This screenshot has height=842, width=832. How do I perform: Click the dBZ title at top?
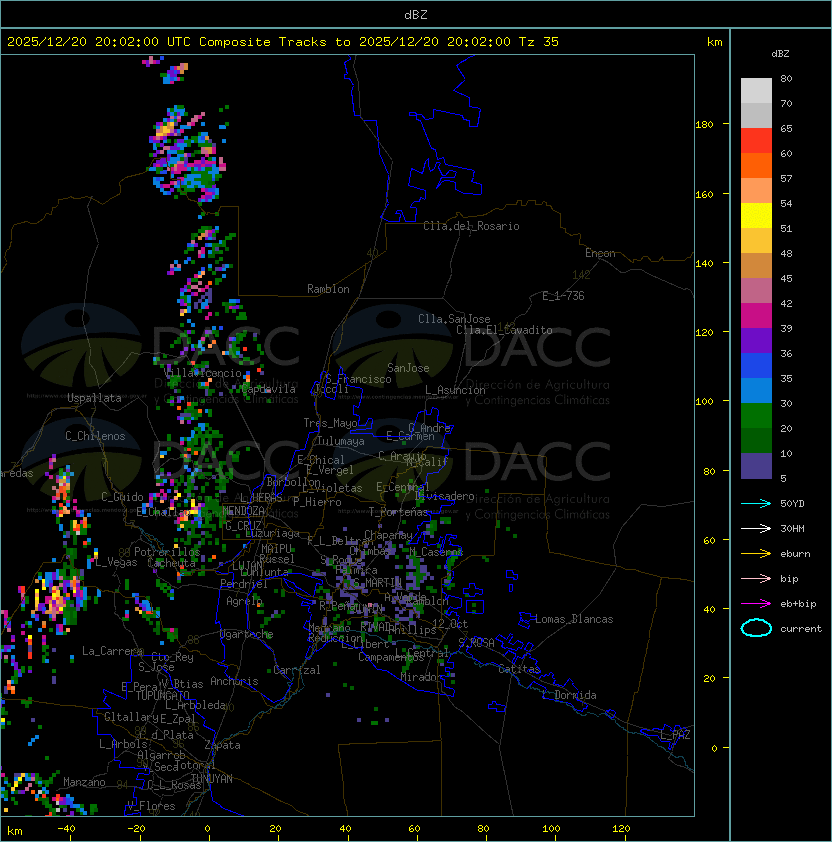(x=416, y=15)
